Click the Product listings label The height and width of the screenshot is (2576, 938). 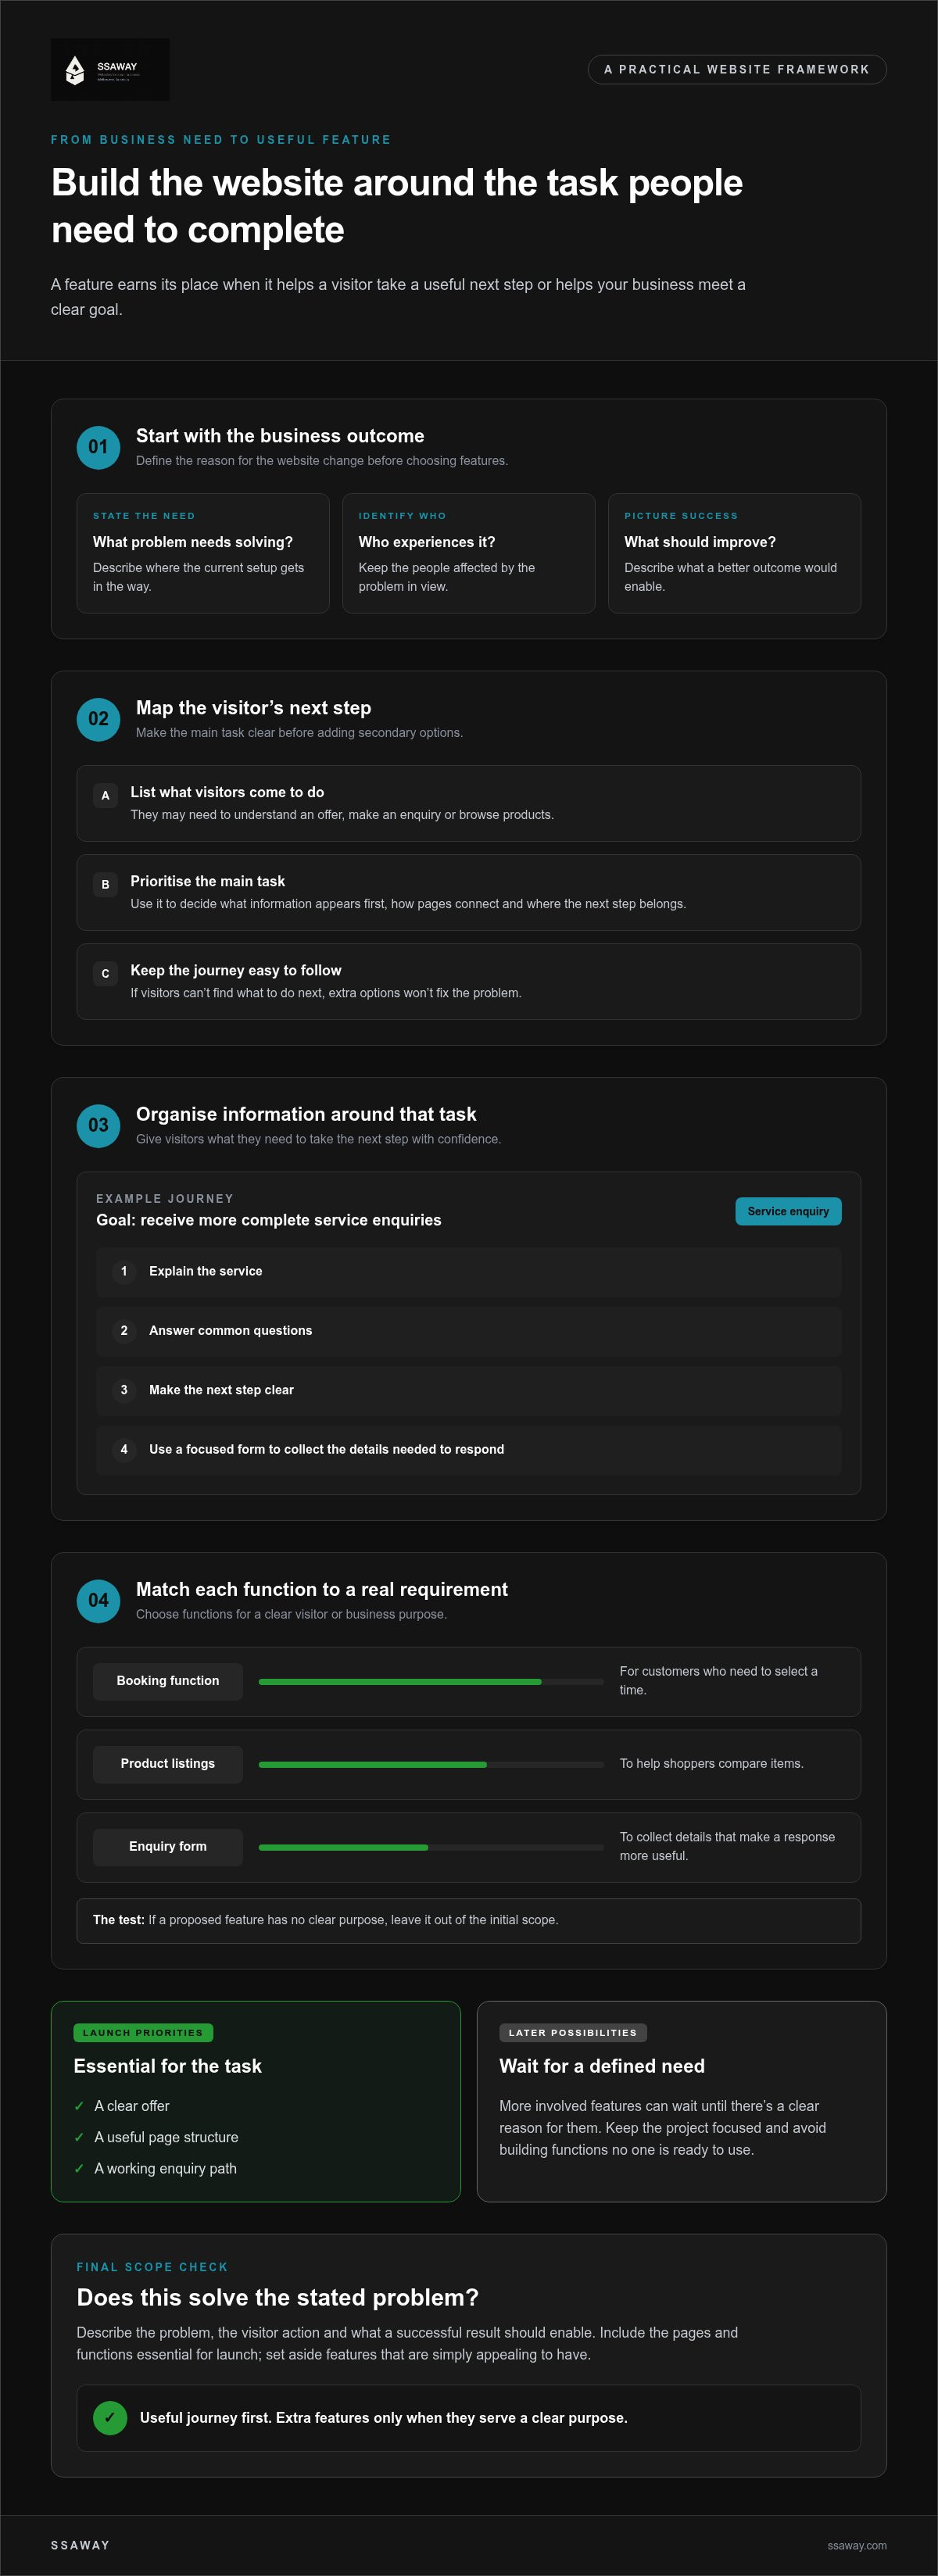point(168,1764)
